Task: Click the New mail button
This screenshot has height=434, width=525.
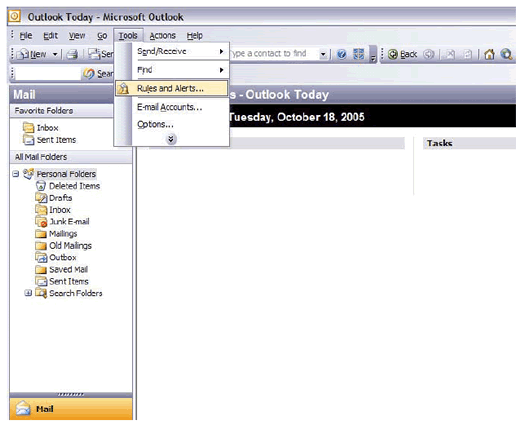Action: 32,54
